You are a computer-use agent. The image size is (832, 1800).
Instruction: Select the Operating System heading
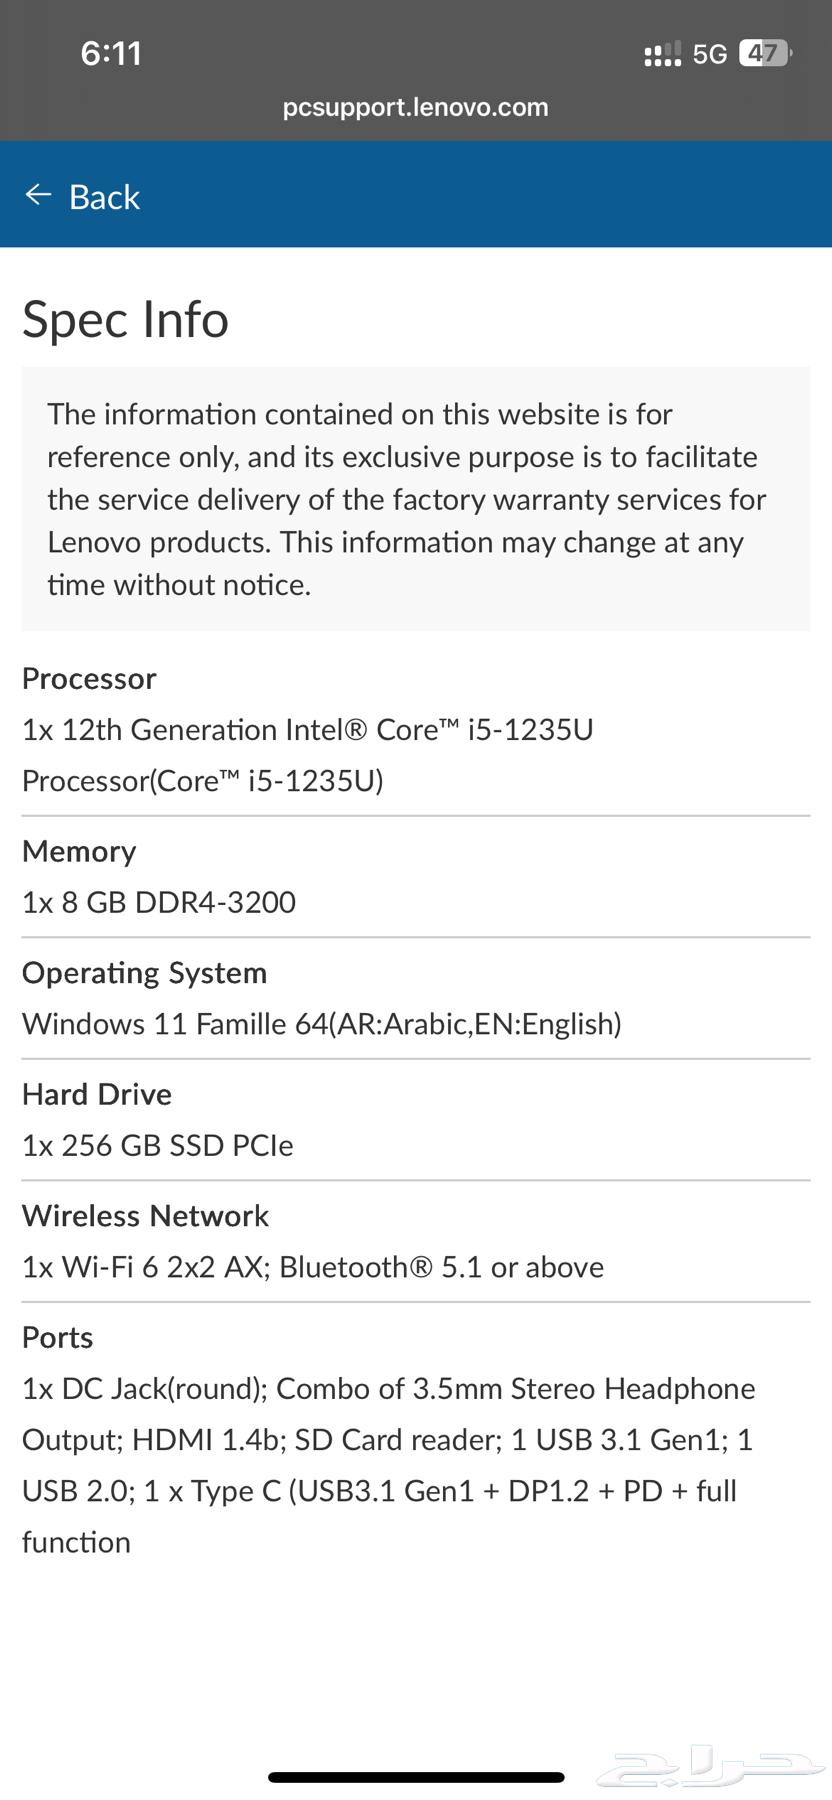tap(145, 973)
